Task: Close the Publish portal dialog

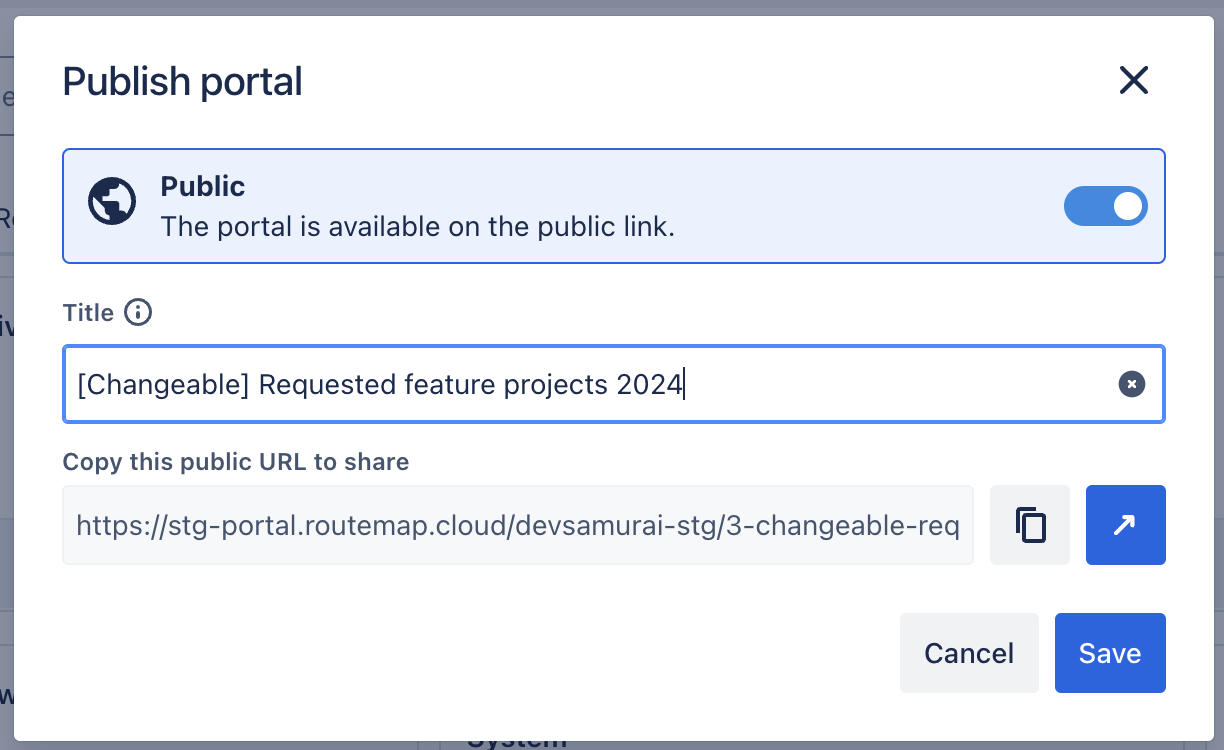Action: (1133, 80)
